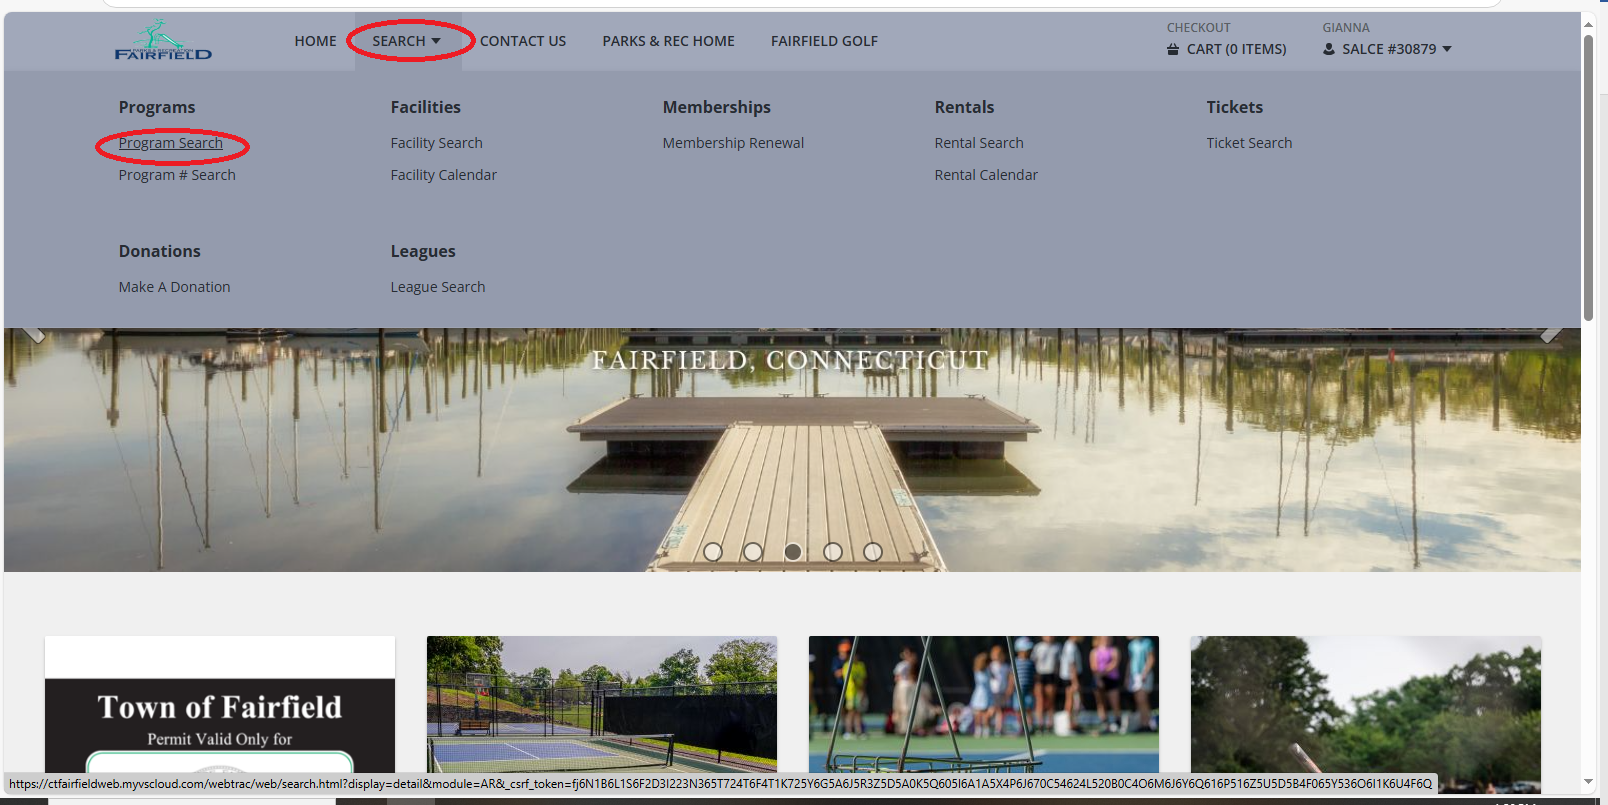Click the user account person icon
The width and height of the screenshot is (1608, 805).
(1329, 49)
